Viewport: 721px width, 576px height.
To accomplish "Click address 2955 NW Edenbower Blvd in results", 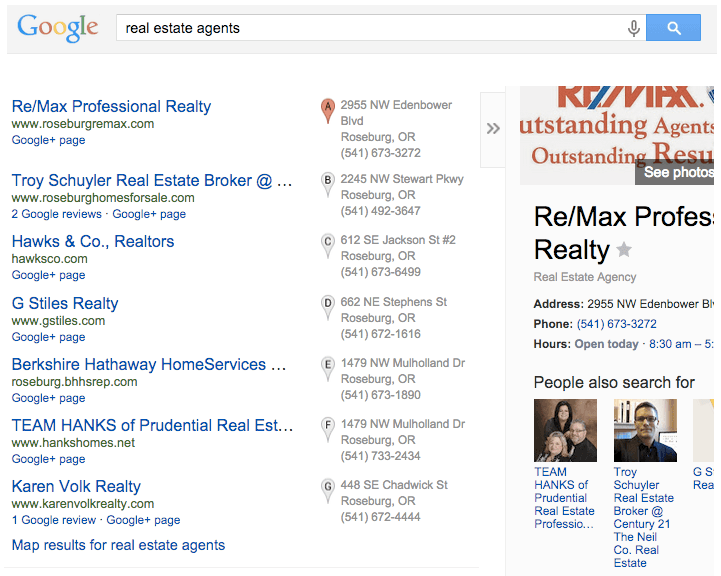I will pyautogui.click(x=396, y=113).
